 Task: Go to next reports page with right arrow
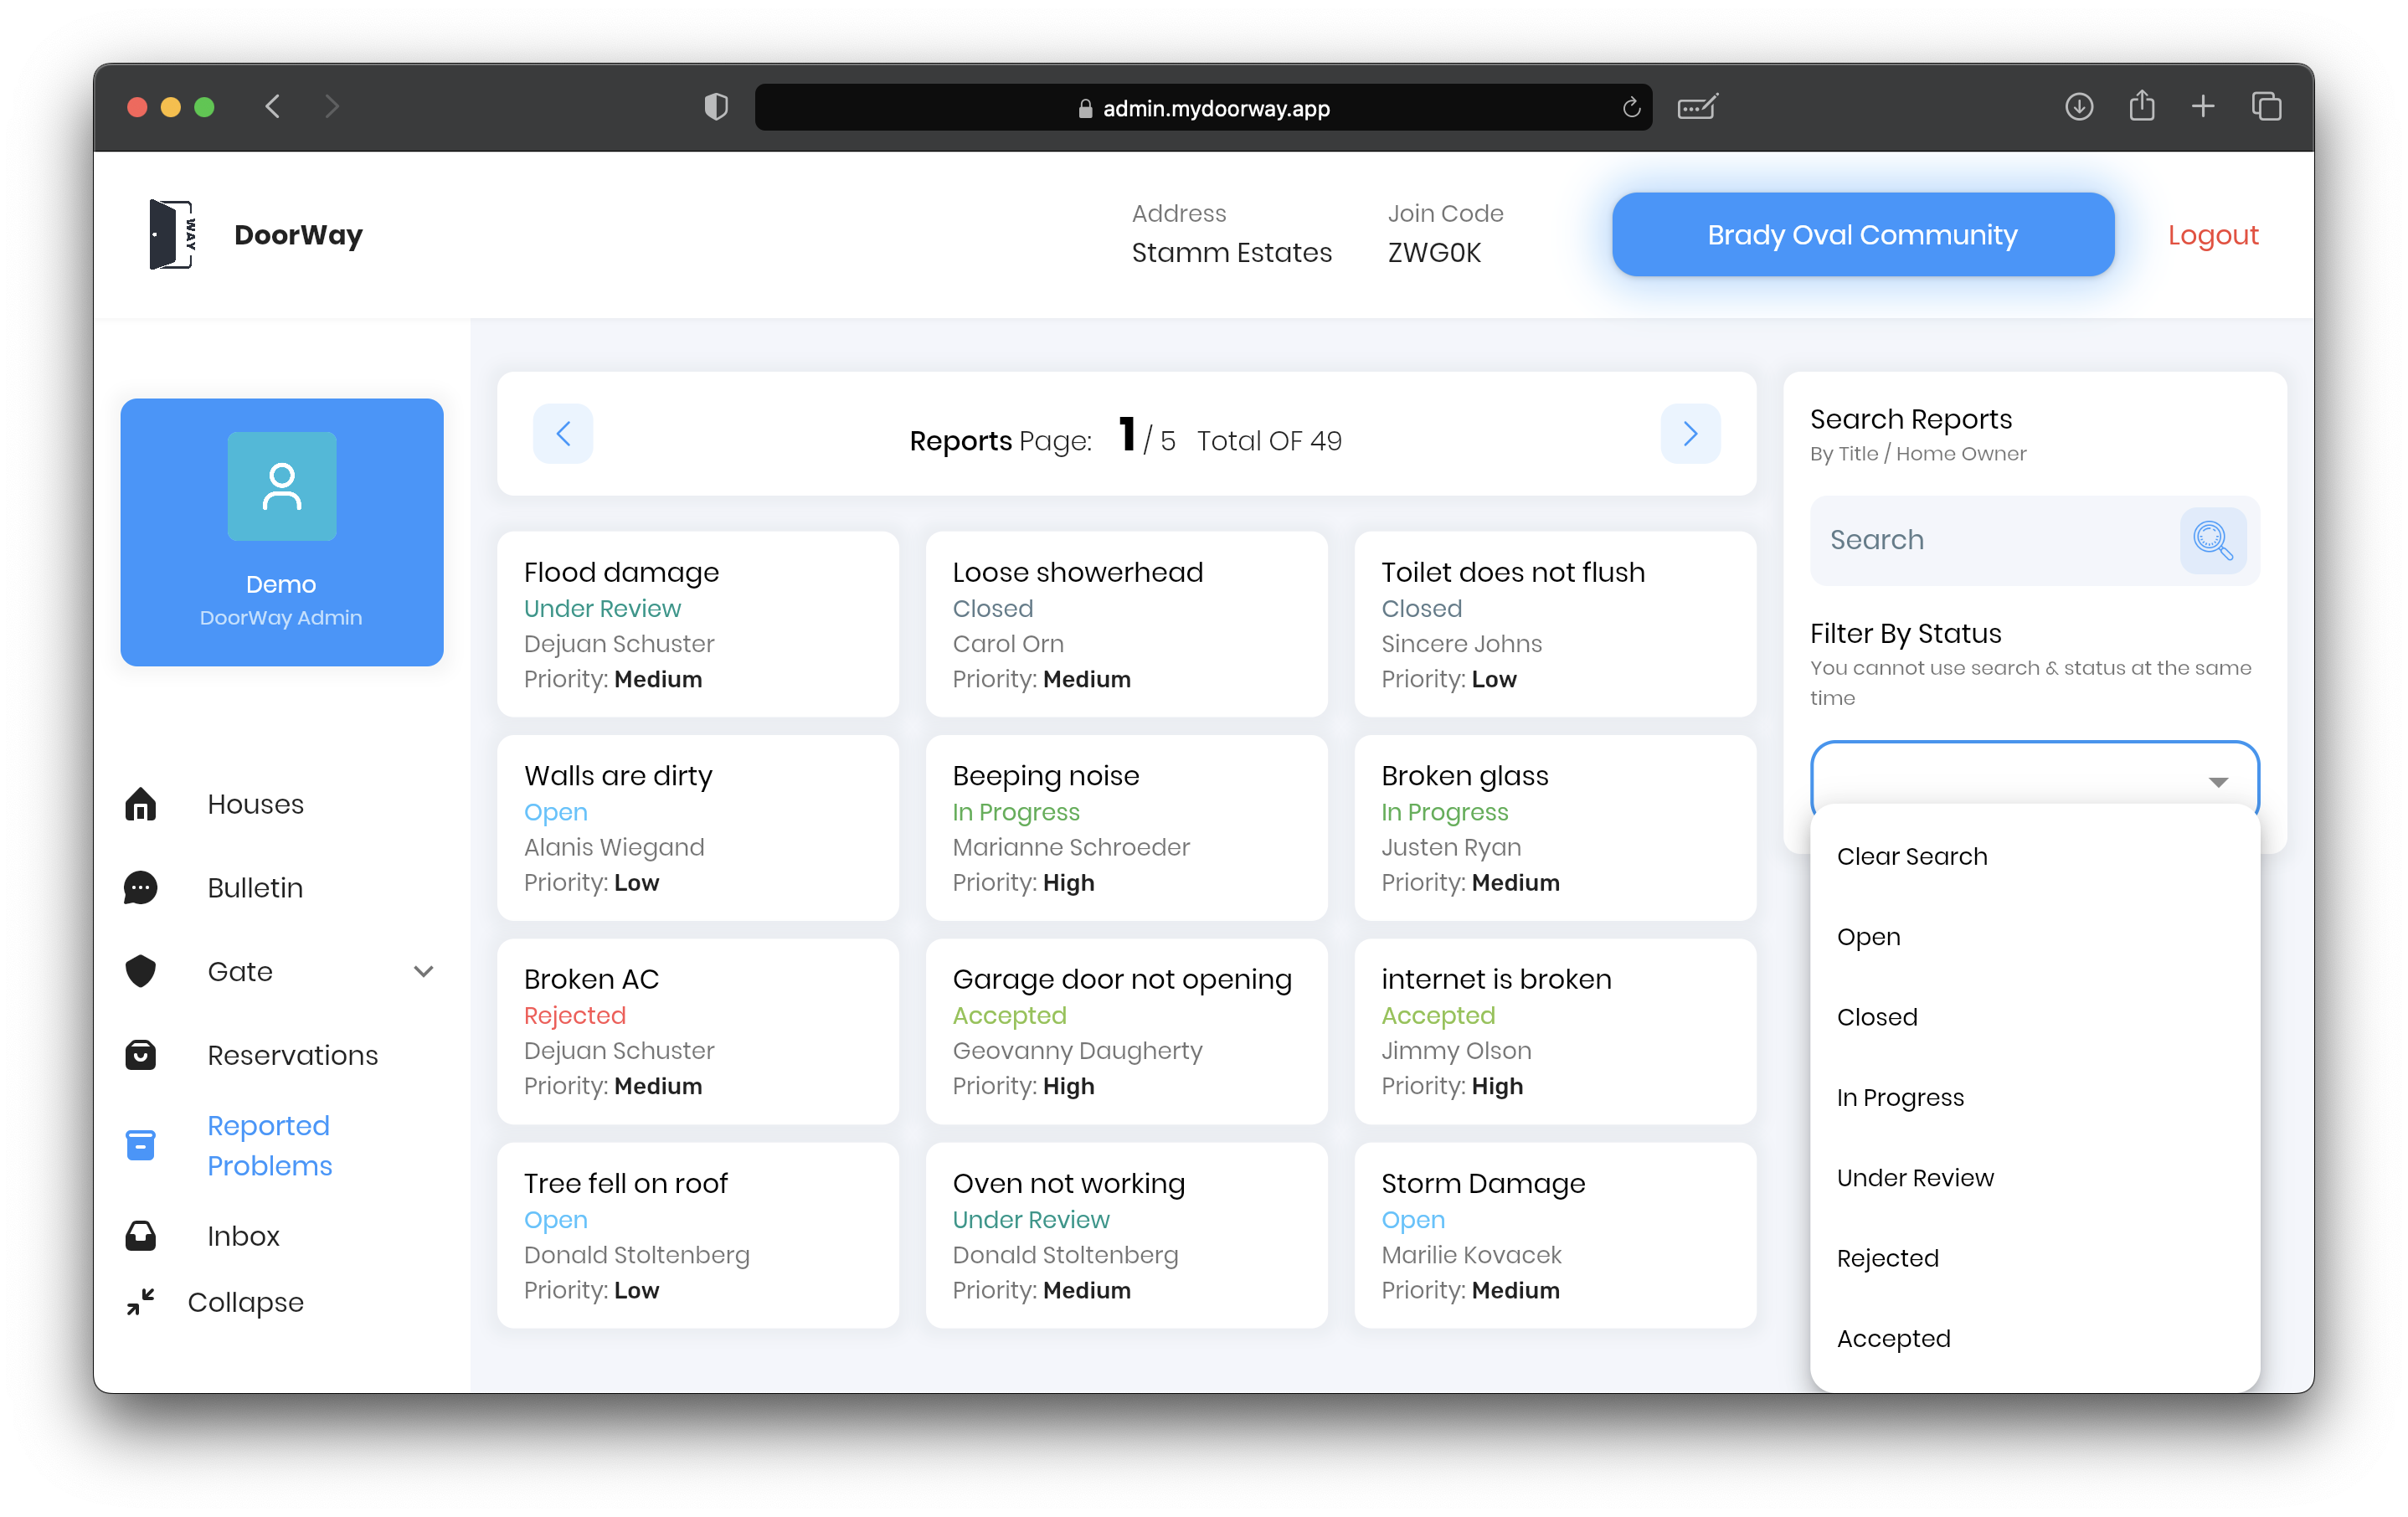coord(1690,434)
